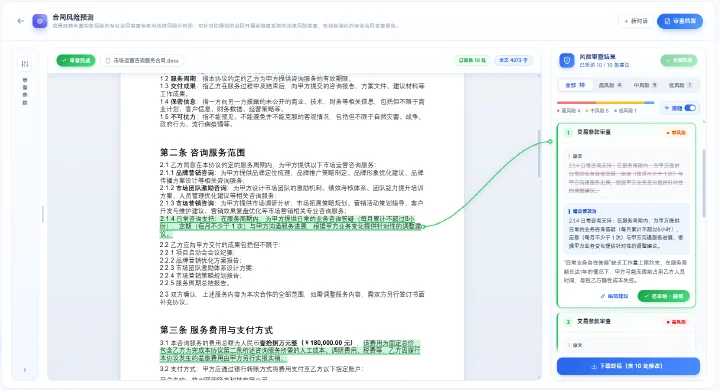Click the red high-risk segment of the risk bar
The image size is (720, 391).
576,103
